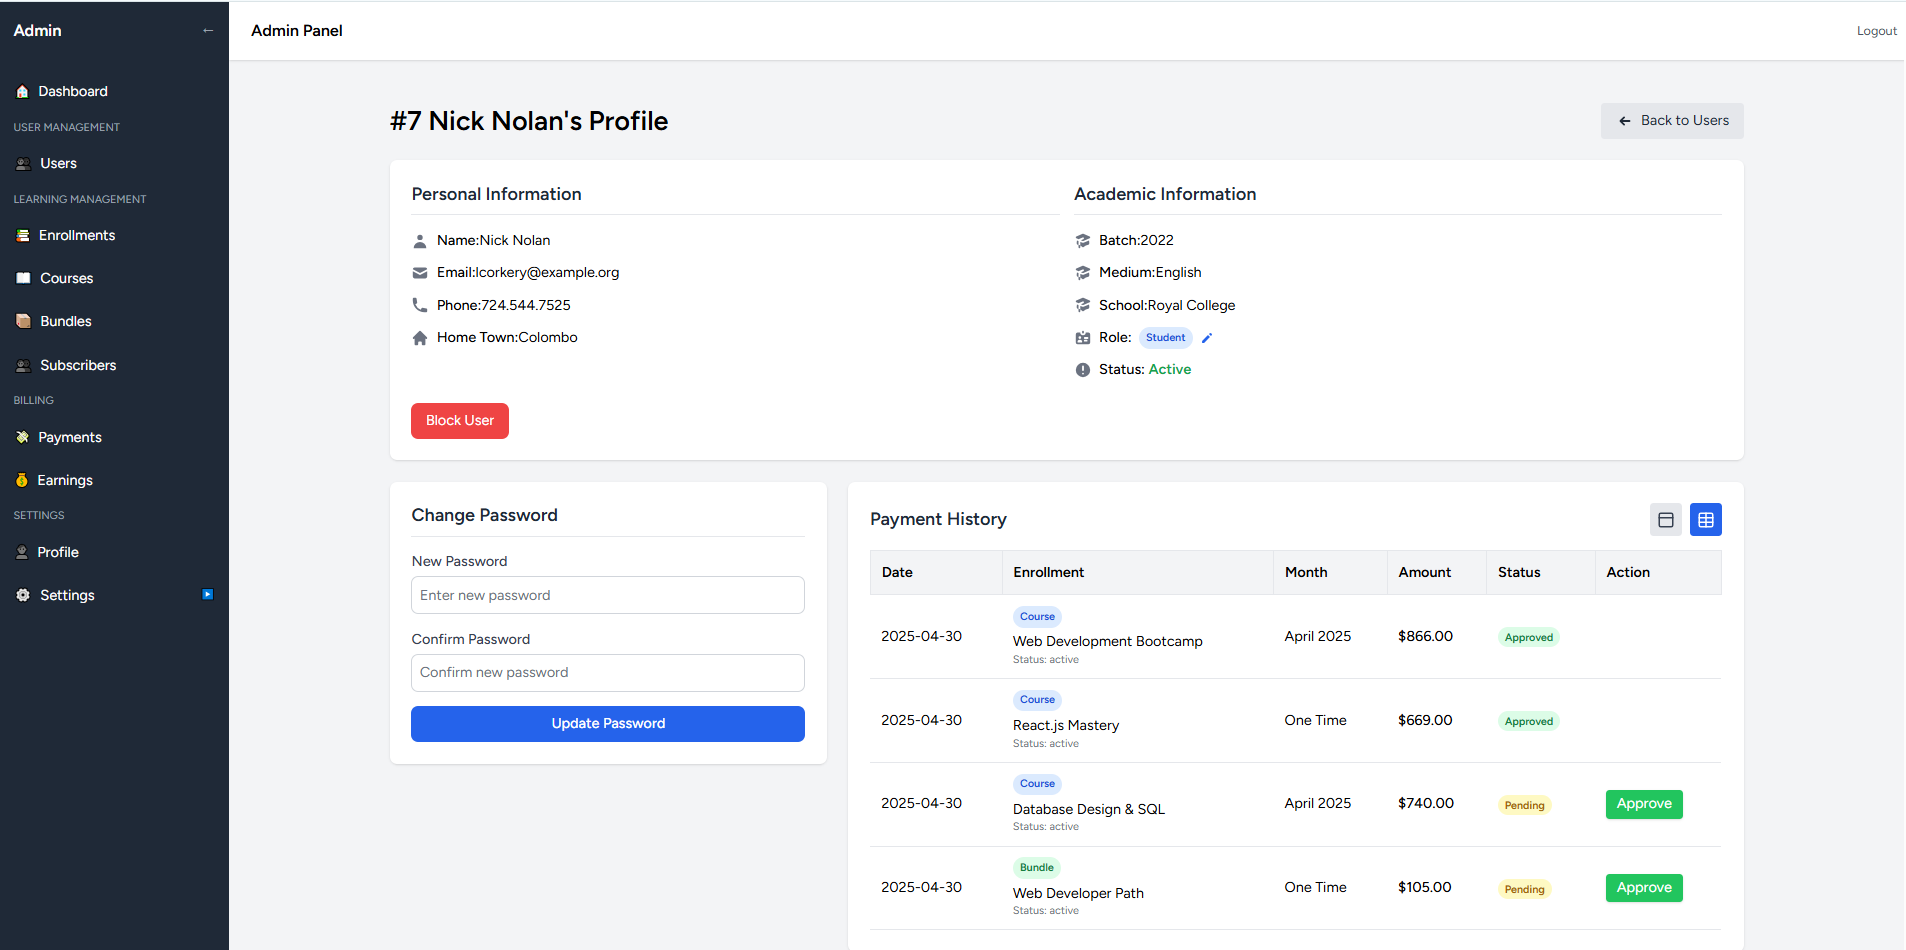The width and height of the screenshot is (1906, 950).
Task: Expand the Settings submenu indicator
Action: (207, 595)
